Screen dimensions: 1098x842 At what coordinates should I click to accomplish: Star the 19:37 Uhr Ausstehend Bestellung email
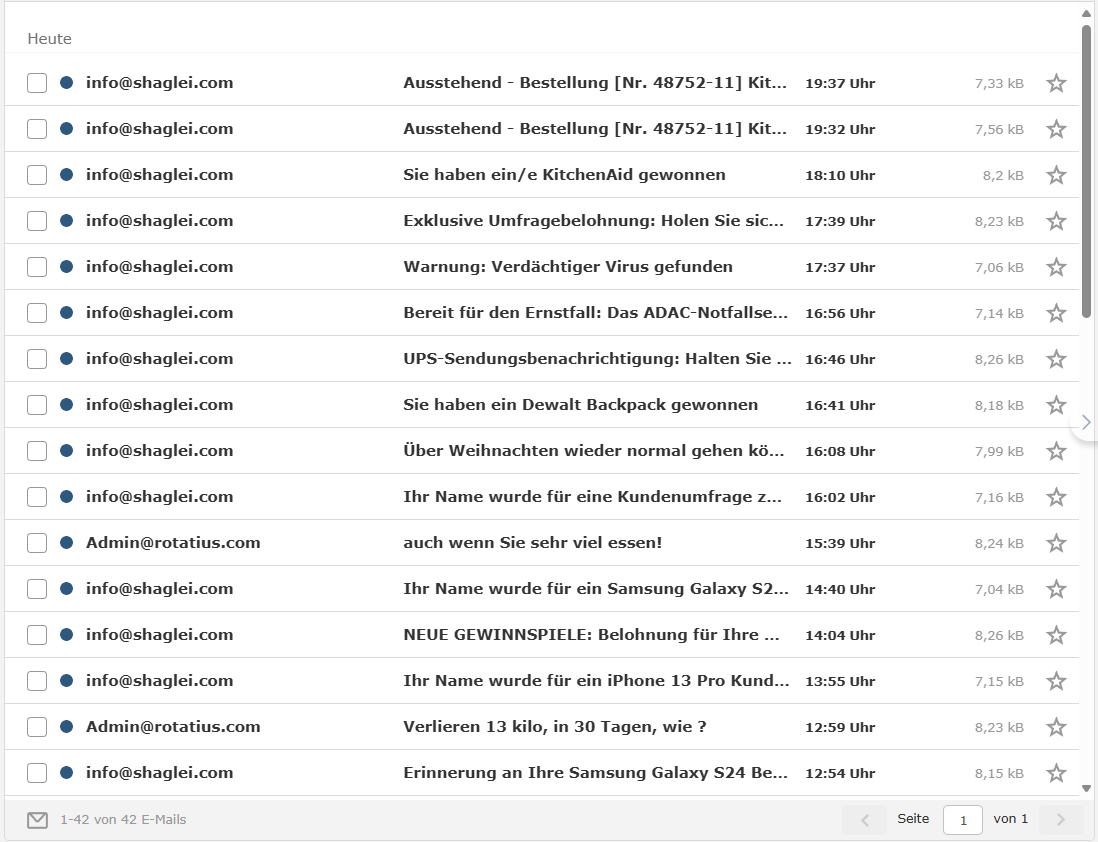point(1056,83)
